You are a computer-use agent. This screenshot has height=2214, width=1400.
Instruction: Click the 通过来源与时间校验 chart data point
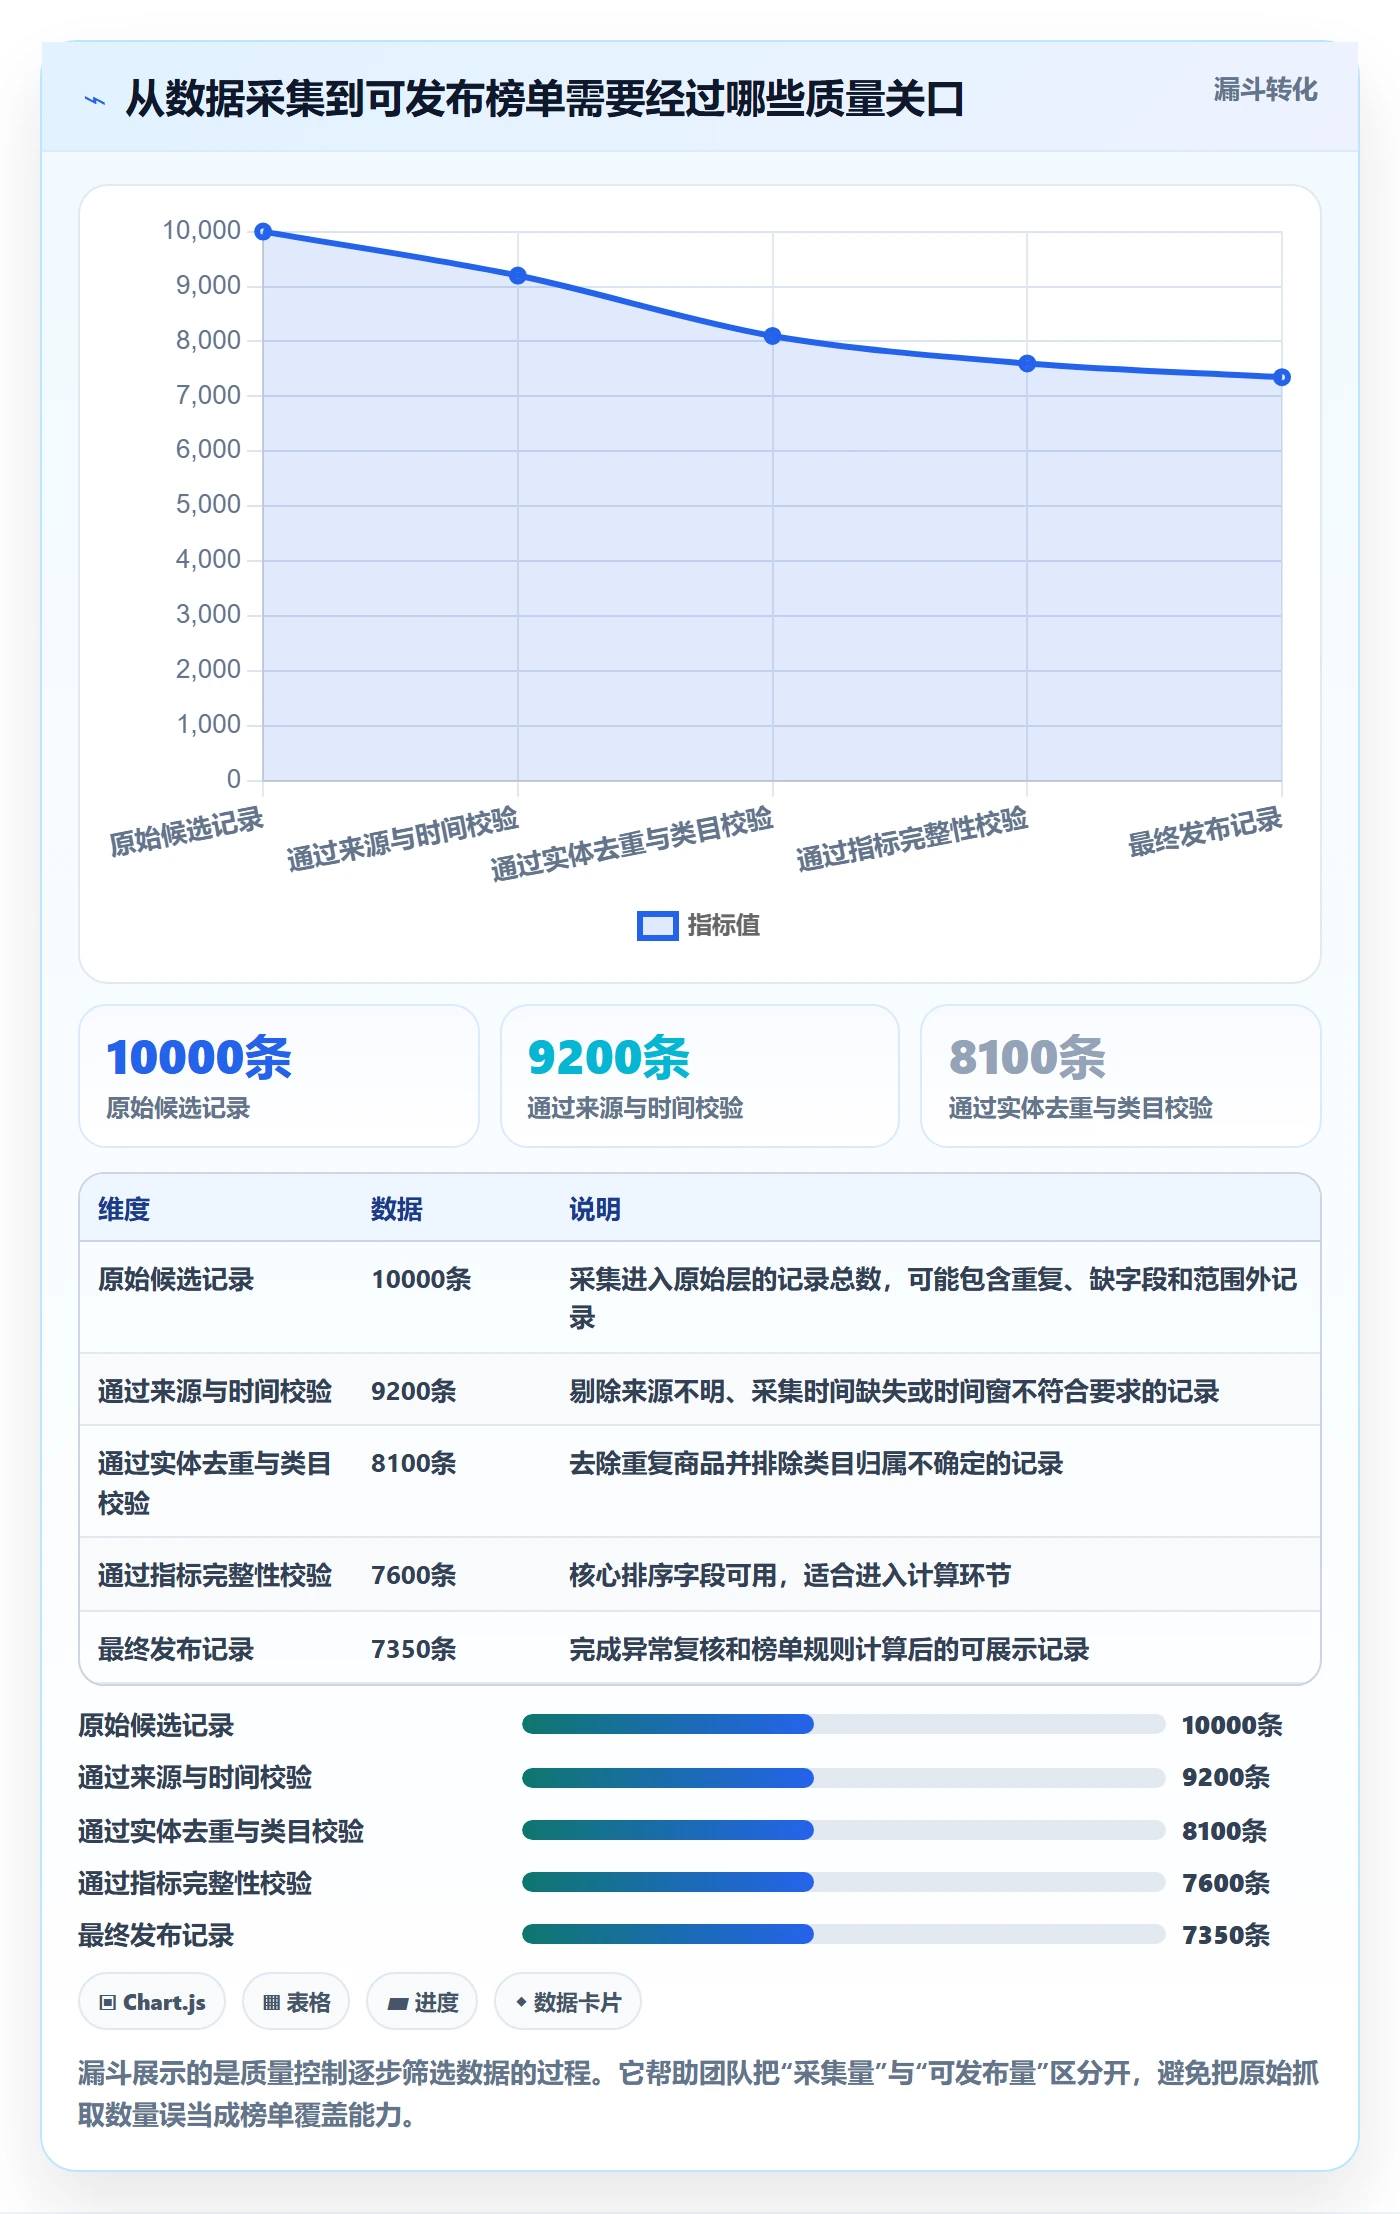point(518,276)
